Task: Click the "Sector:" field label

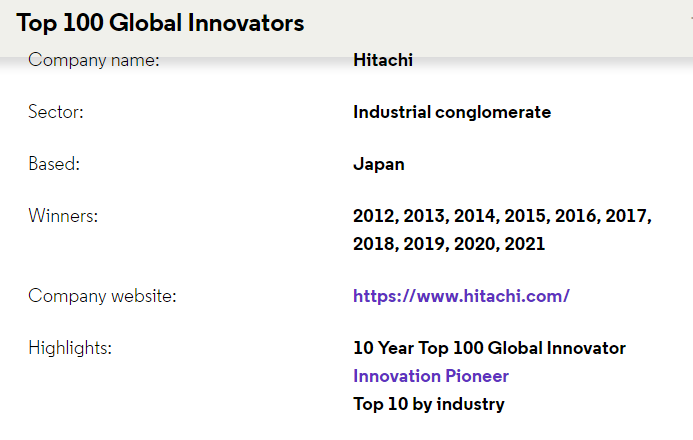Action: coord(56,112)
